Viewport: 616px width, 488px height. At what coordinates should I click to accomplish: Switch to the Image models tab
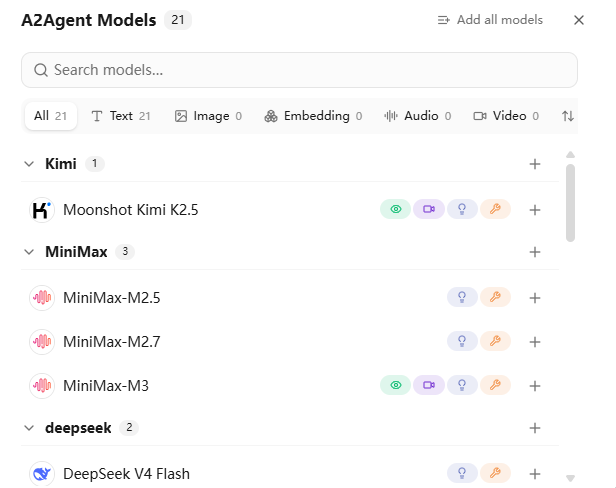pos(208,116)
